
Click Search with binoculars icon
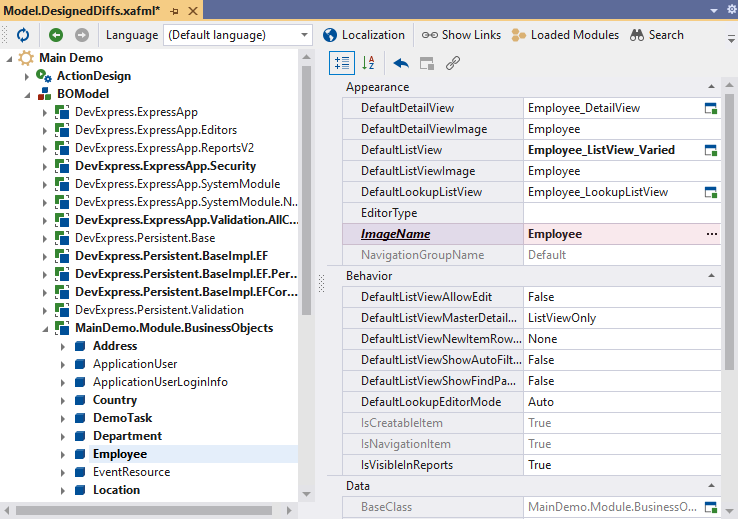pos(657,35)
